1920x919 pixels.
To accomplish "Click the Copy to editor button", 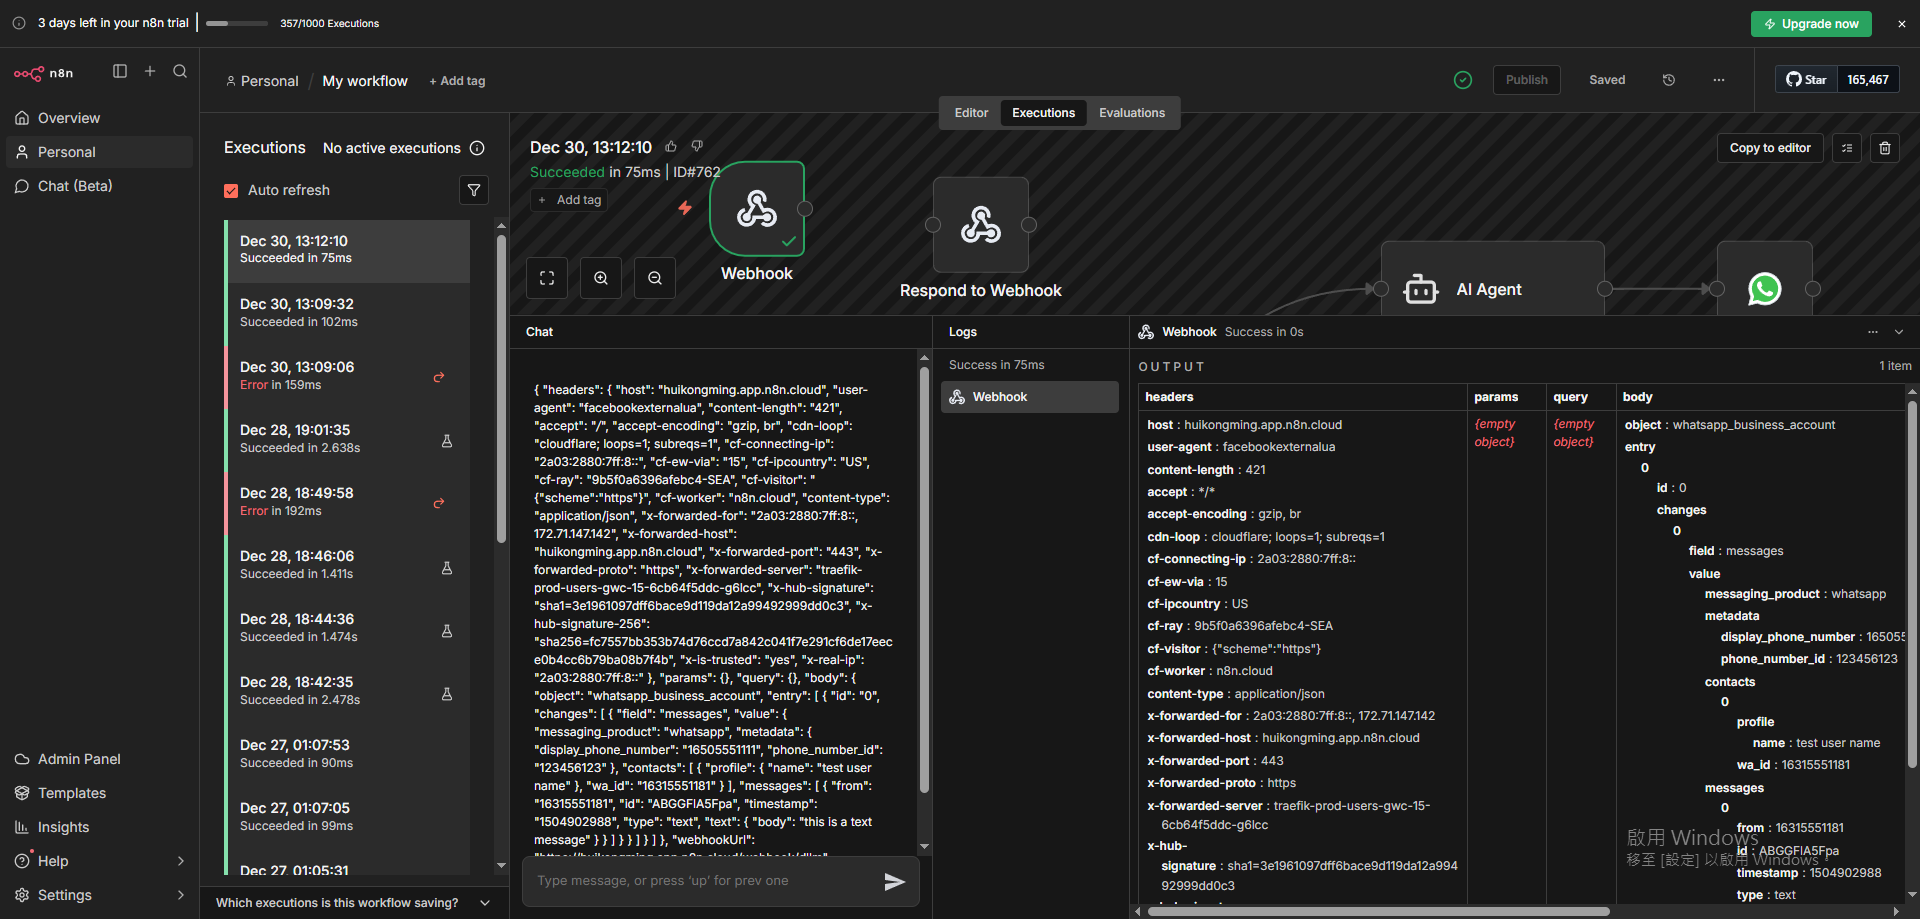I will [1769, 148].
